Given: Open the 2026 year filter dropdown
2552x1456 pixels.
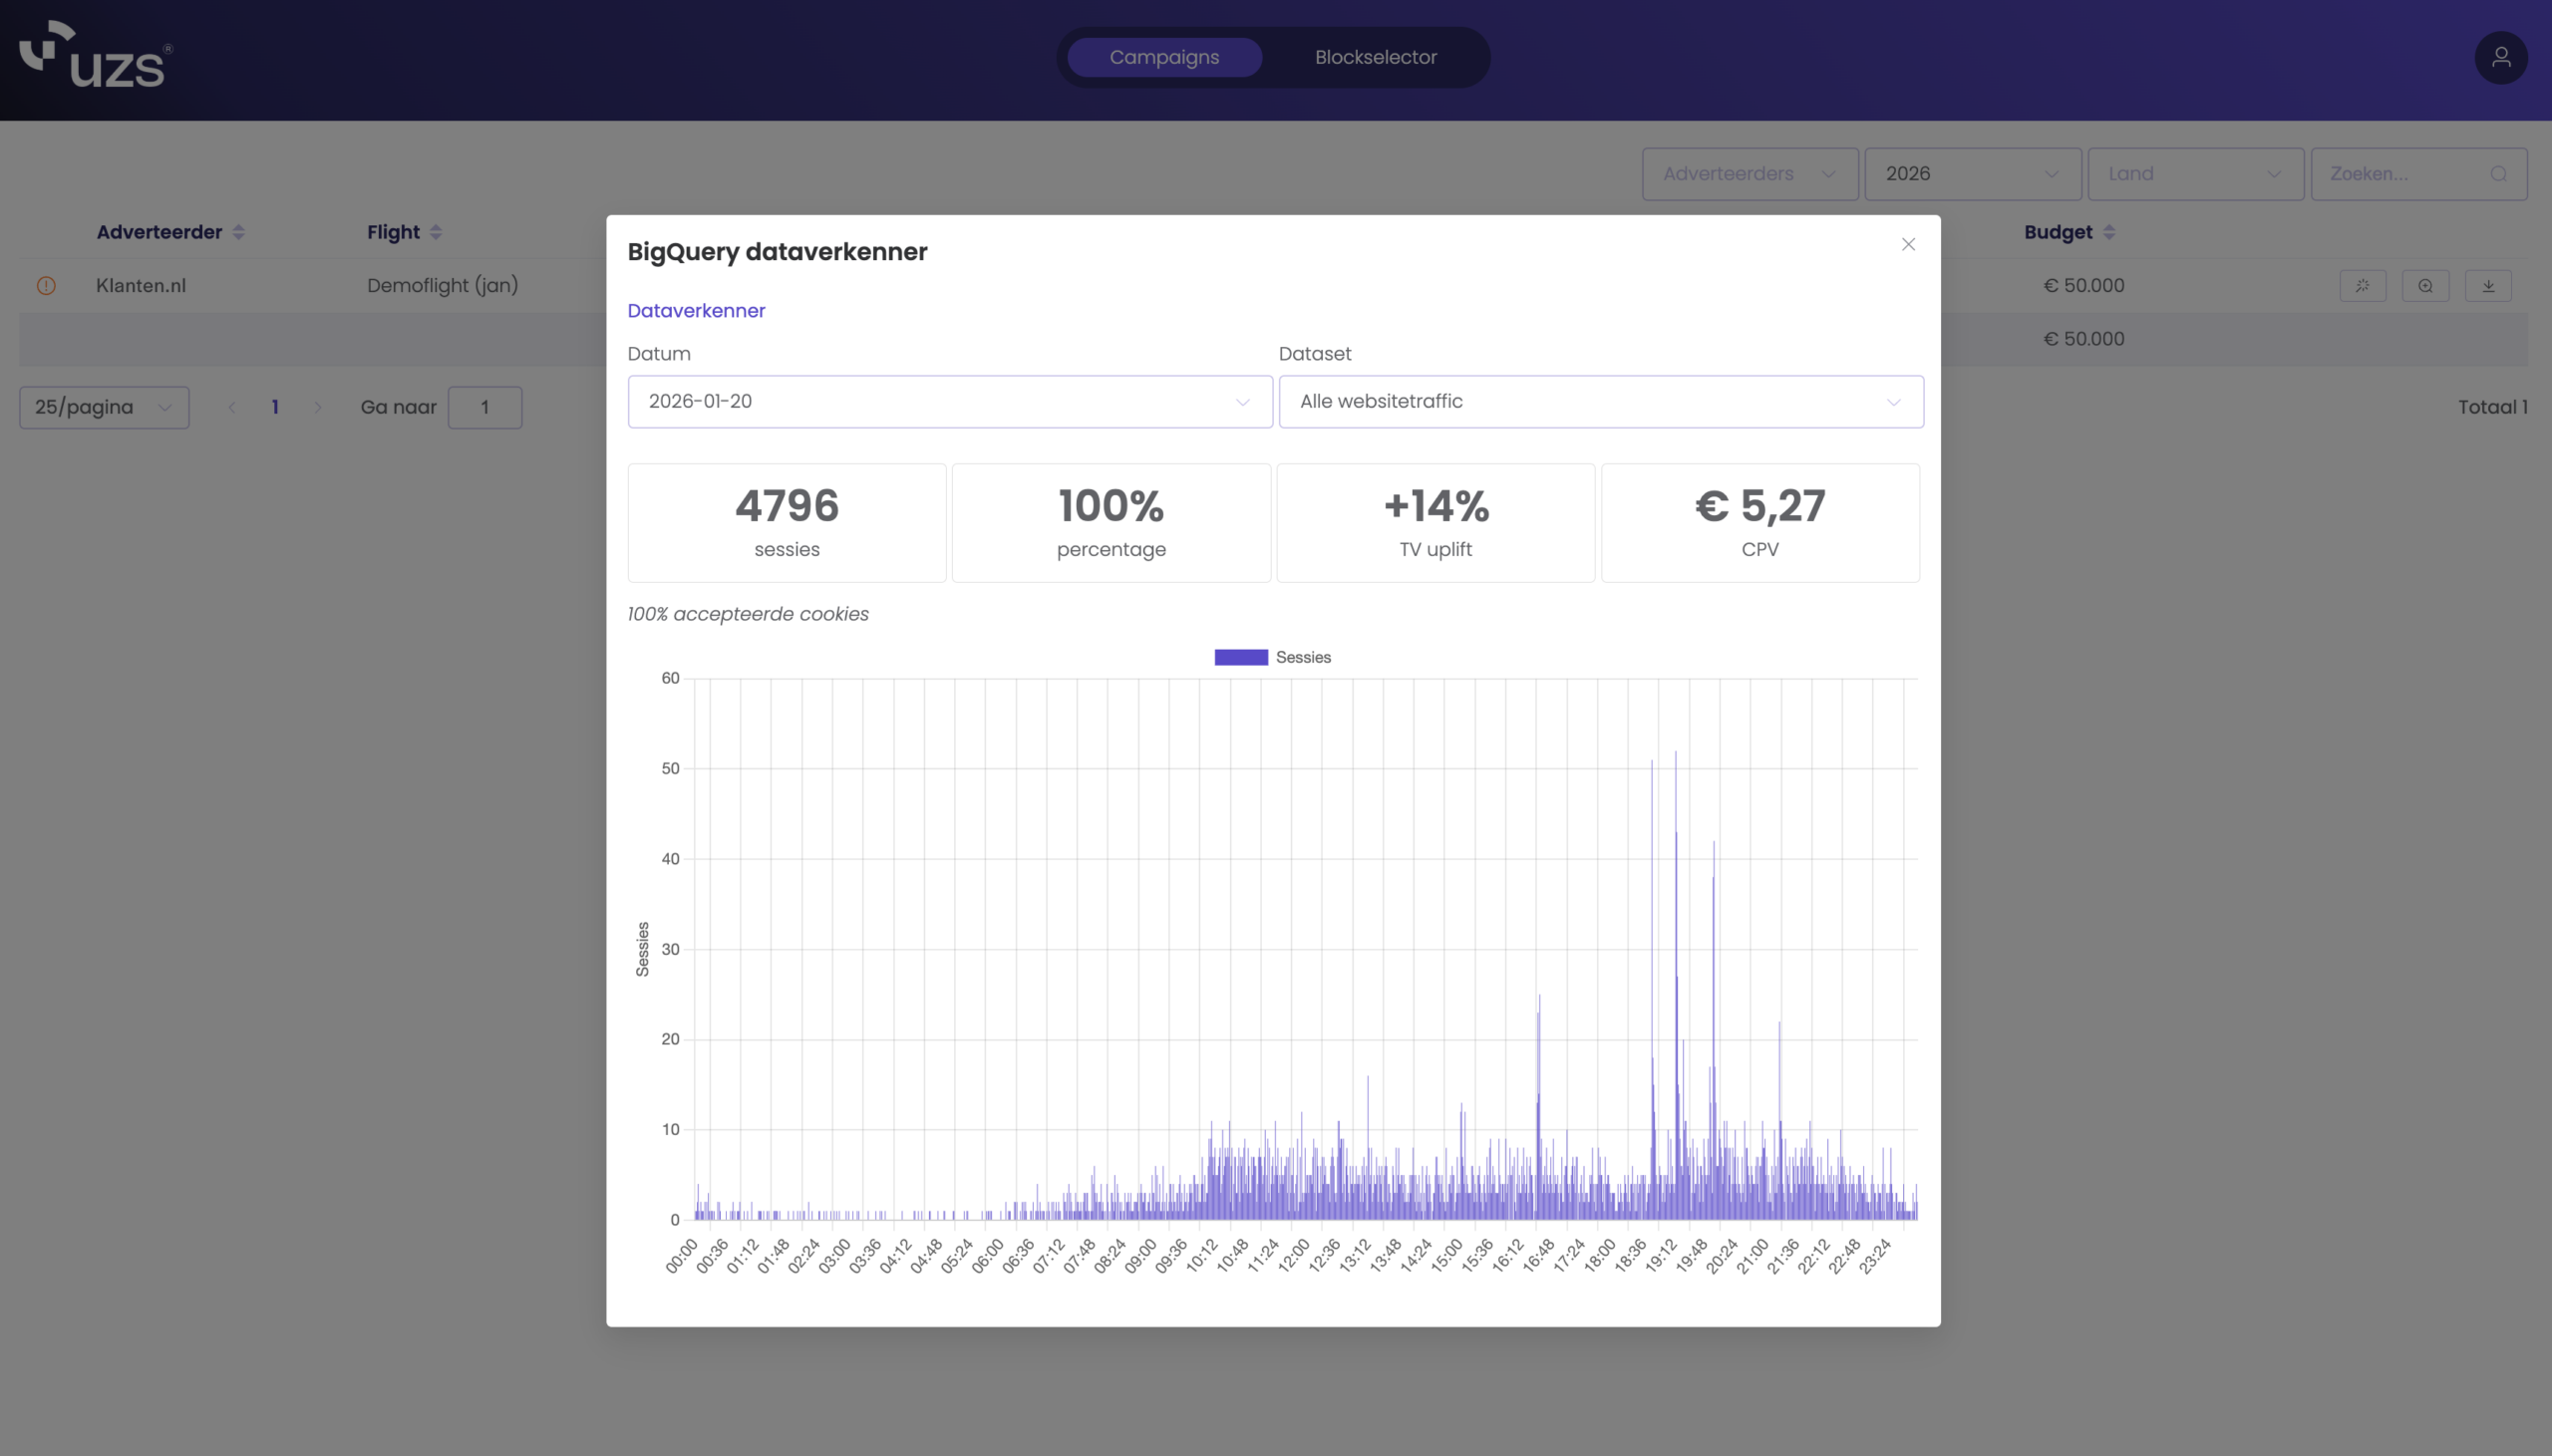Looking at the screenshot, I should point(1972,174).
